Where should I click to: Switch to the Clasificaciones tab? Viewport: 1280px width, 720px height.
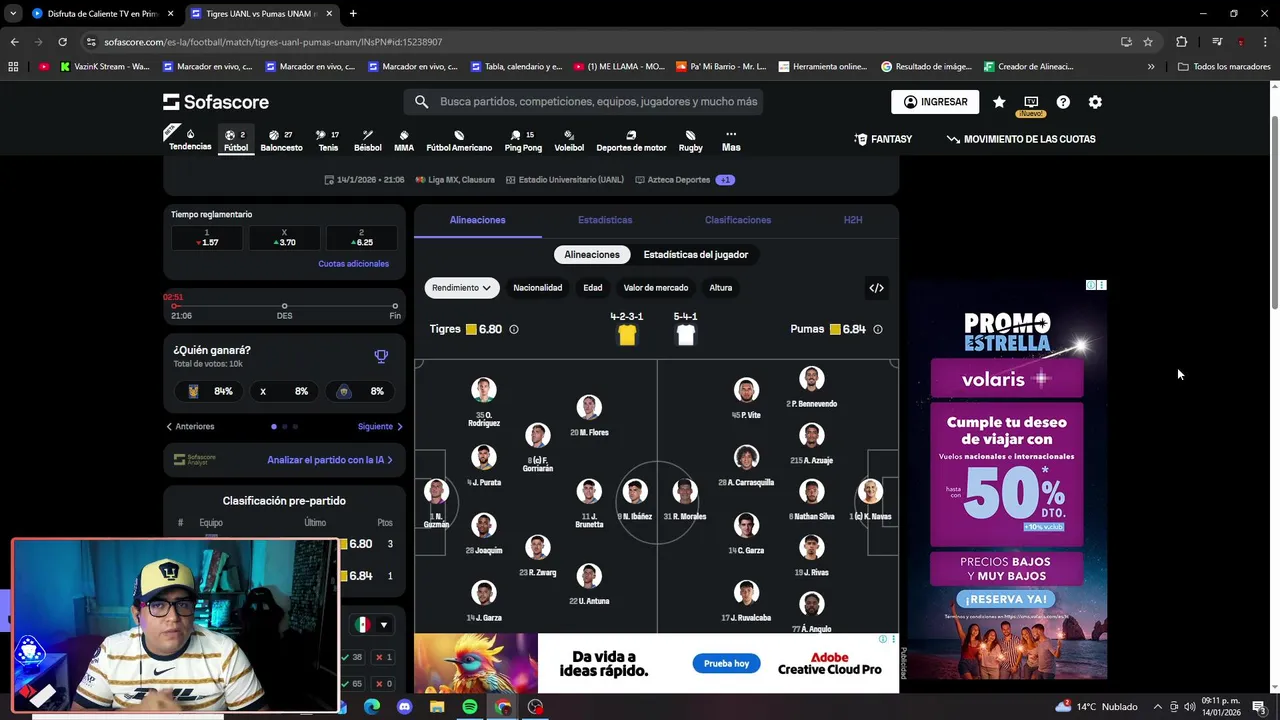pyautogui.click(x=738, y=220)
